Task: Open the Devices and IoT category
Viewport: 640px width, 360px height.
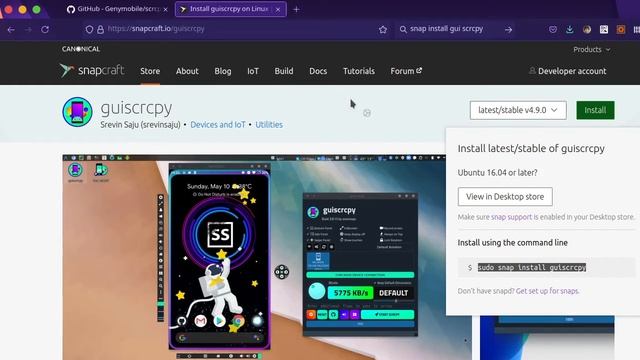Action: (218, 125)
